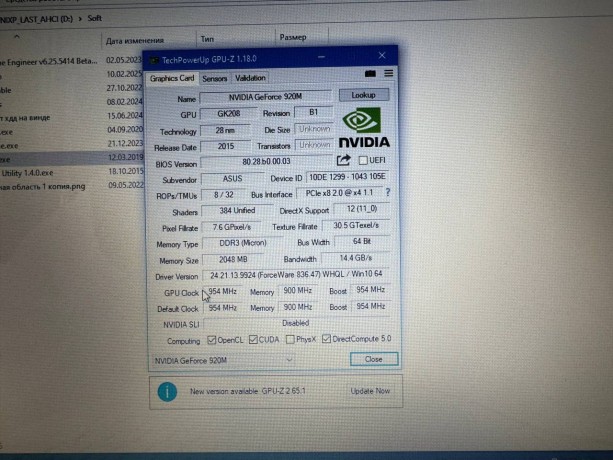This screenshot has height=460, width=613.
Task: Toggle the DirectCompute 5.0 checkbox
Action: 326,339
